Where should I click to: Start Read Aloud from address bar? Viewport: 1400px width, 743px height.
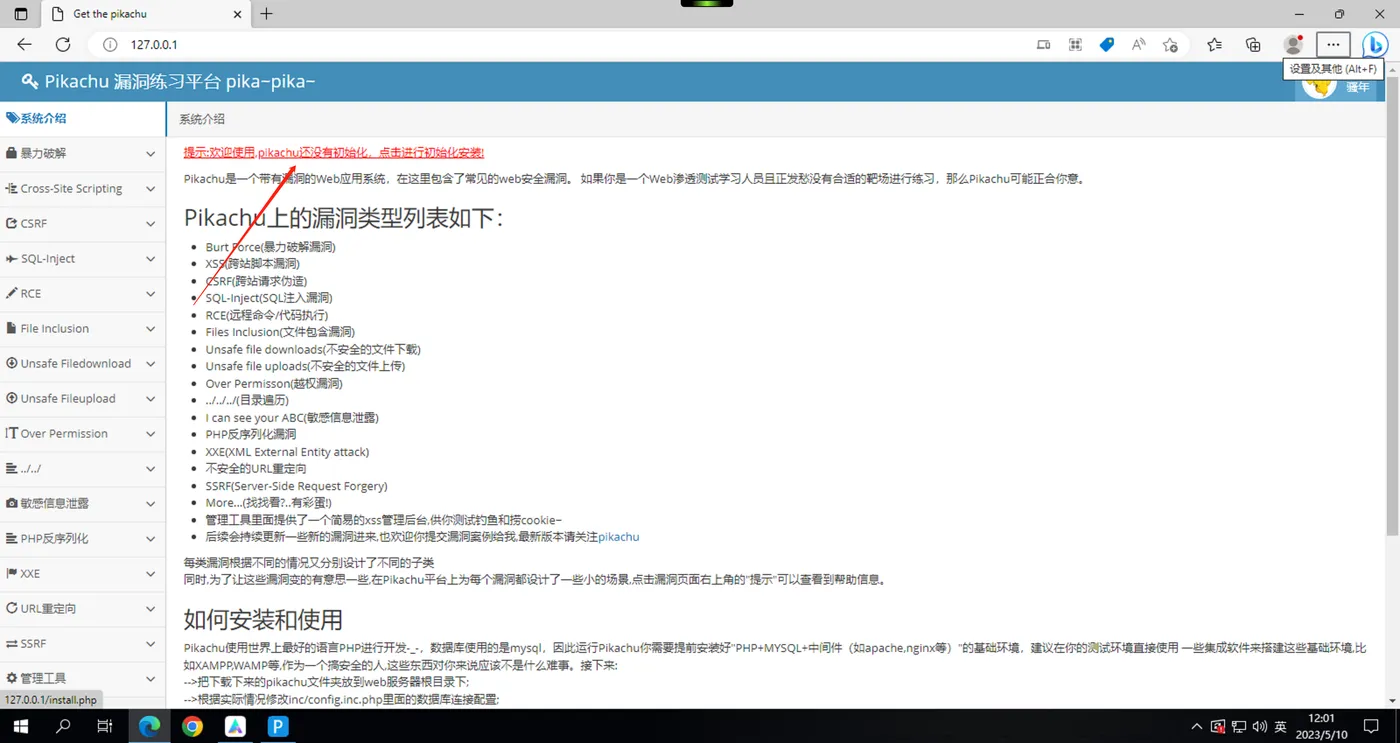(x=1139, y=44)
